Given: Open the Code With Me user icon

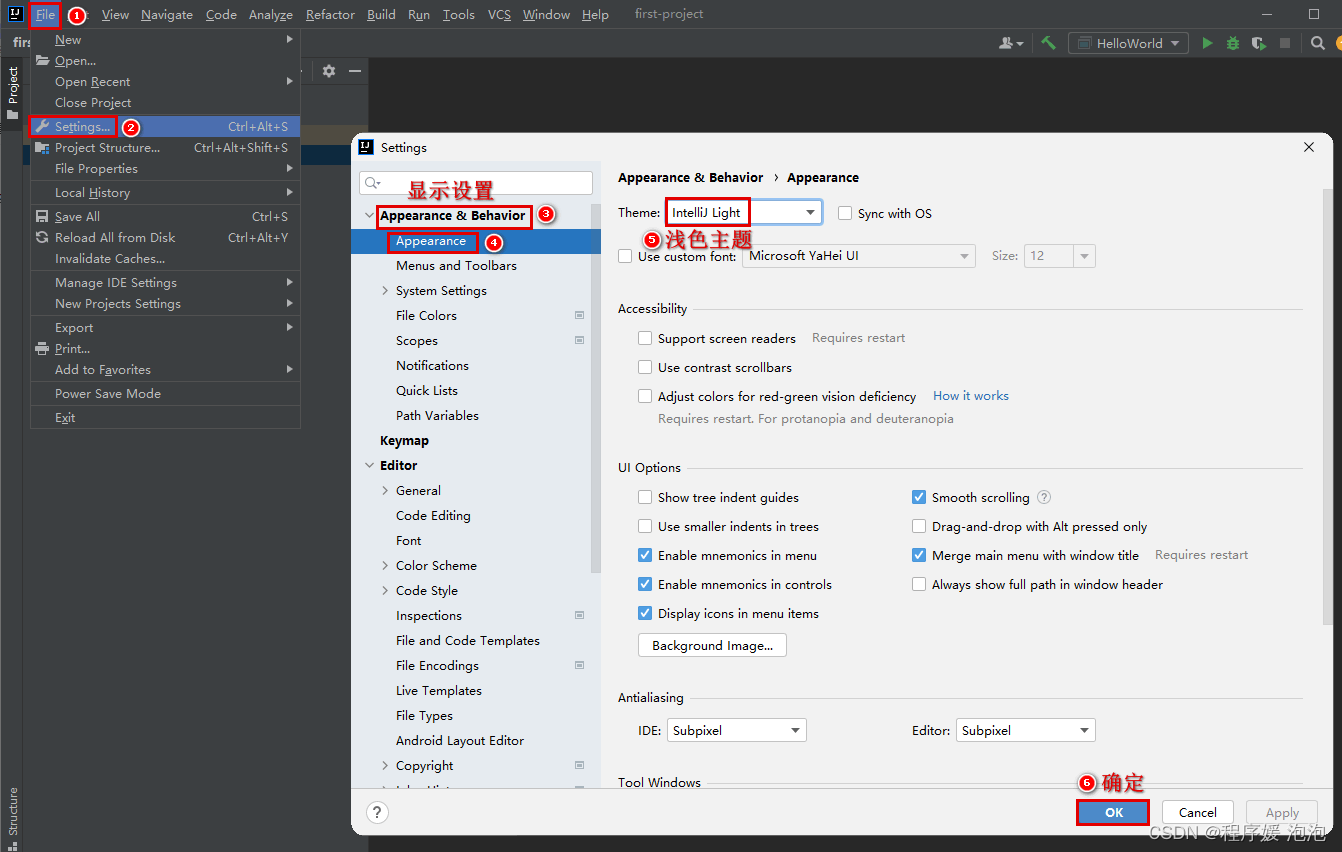Looking at the screenshot, I should point(1011,43).
